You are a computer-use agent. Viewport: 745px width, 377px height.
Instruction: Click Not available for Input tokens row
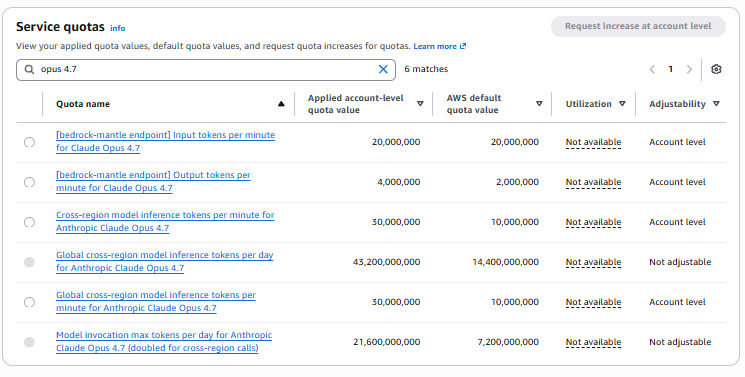[593, 142]
